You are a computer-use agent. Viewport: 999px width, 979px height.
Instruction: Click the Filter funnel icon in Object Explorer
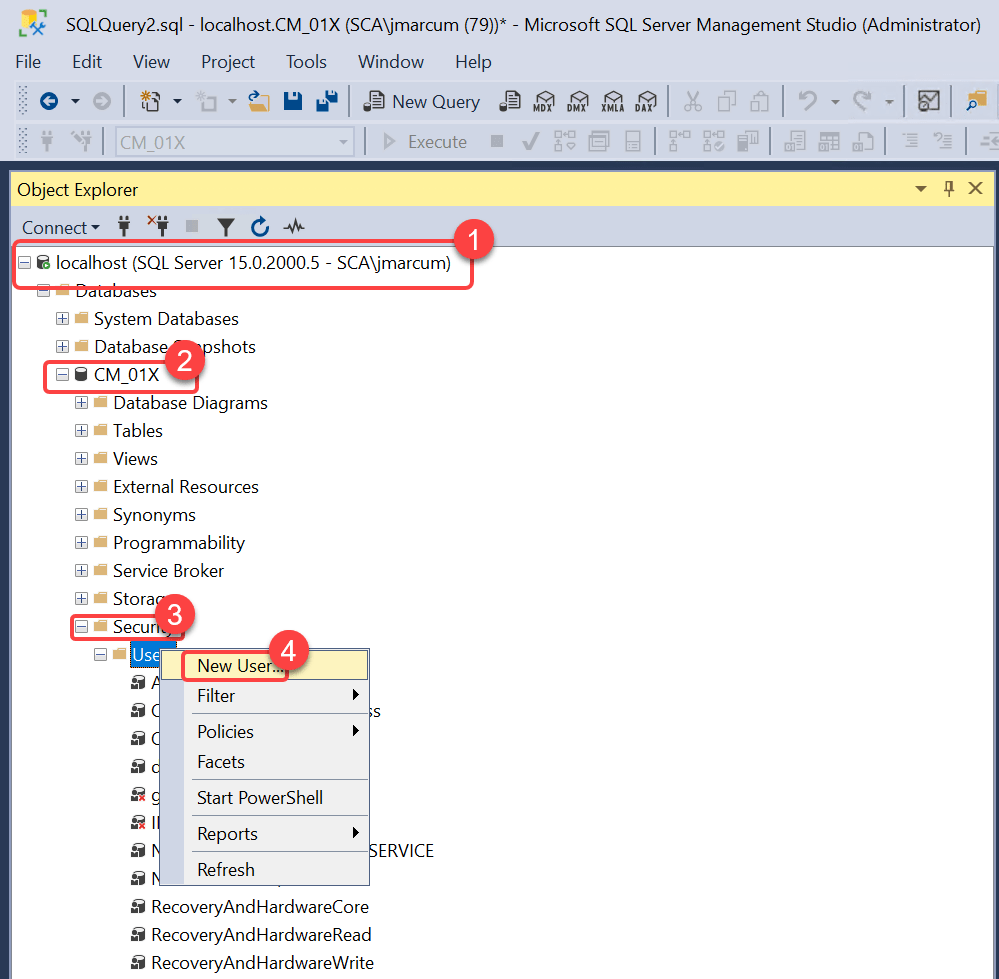click(x=226, y=227)
